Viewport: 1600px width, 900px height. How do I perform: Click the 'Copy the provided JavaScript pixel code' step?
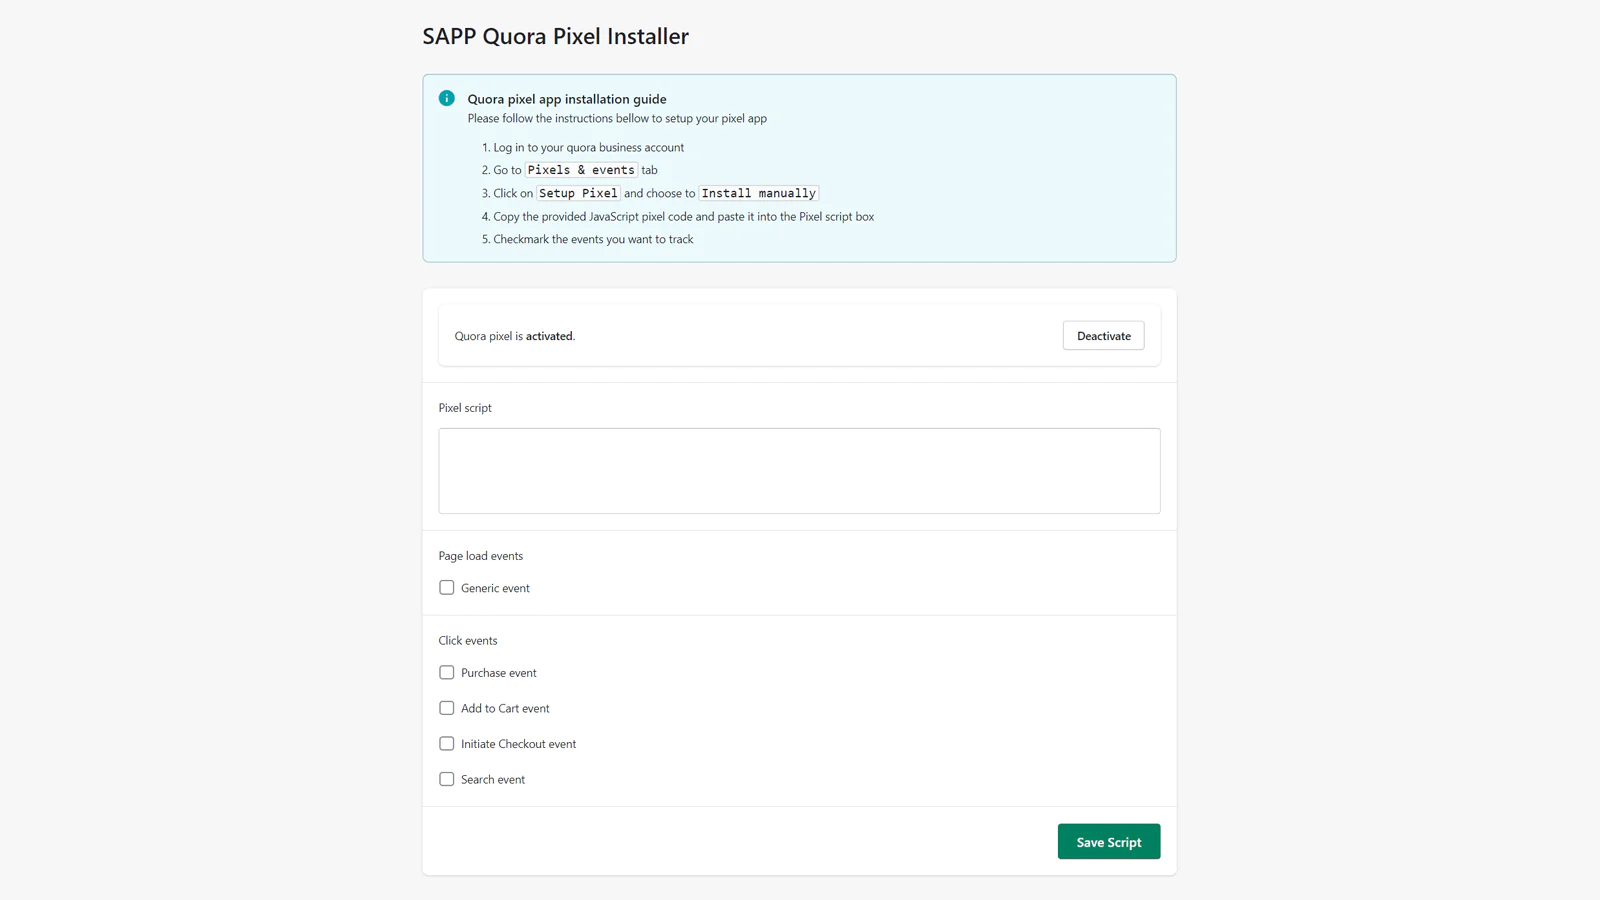coord(683,216)
